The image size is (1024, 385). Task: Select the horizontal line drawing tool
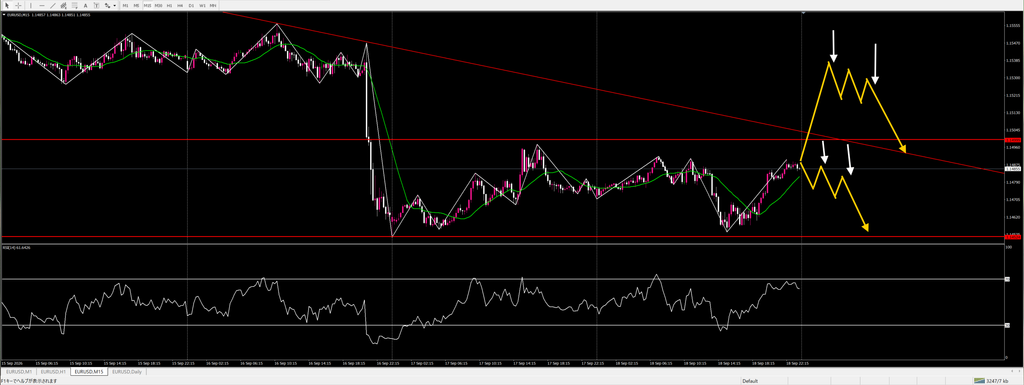tap(42, 5)
